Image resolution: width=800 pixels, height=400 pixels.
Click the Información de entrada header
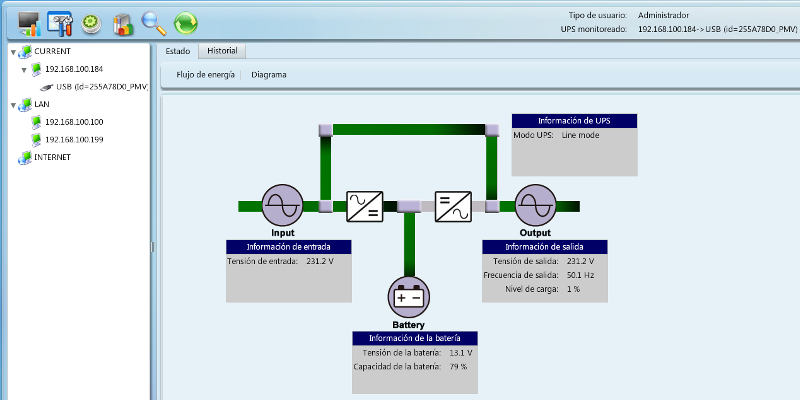click(x=289, y=247)
